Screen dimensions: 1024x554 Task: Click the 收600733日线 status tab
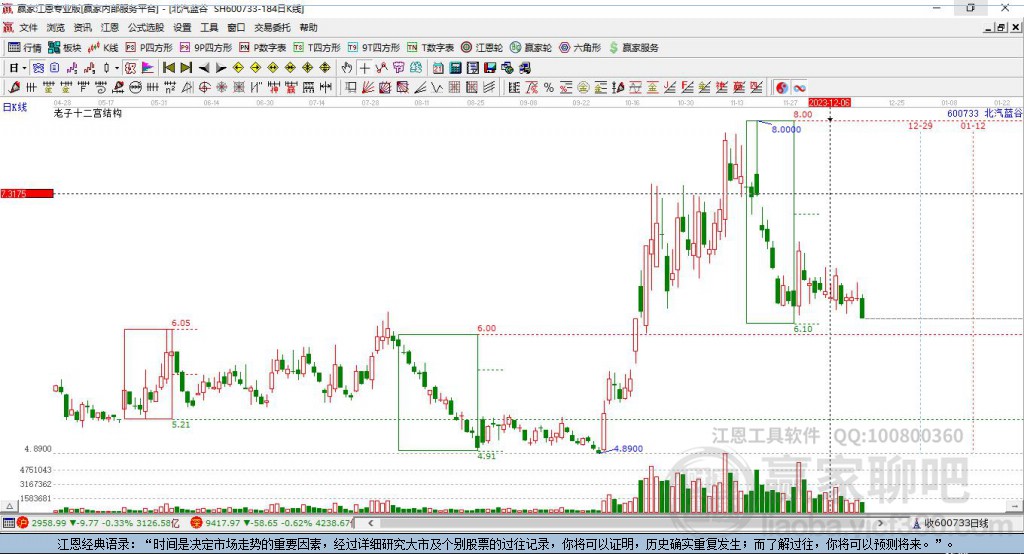pos(951,523)
